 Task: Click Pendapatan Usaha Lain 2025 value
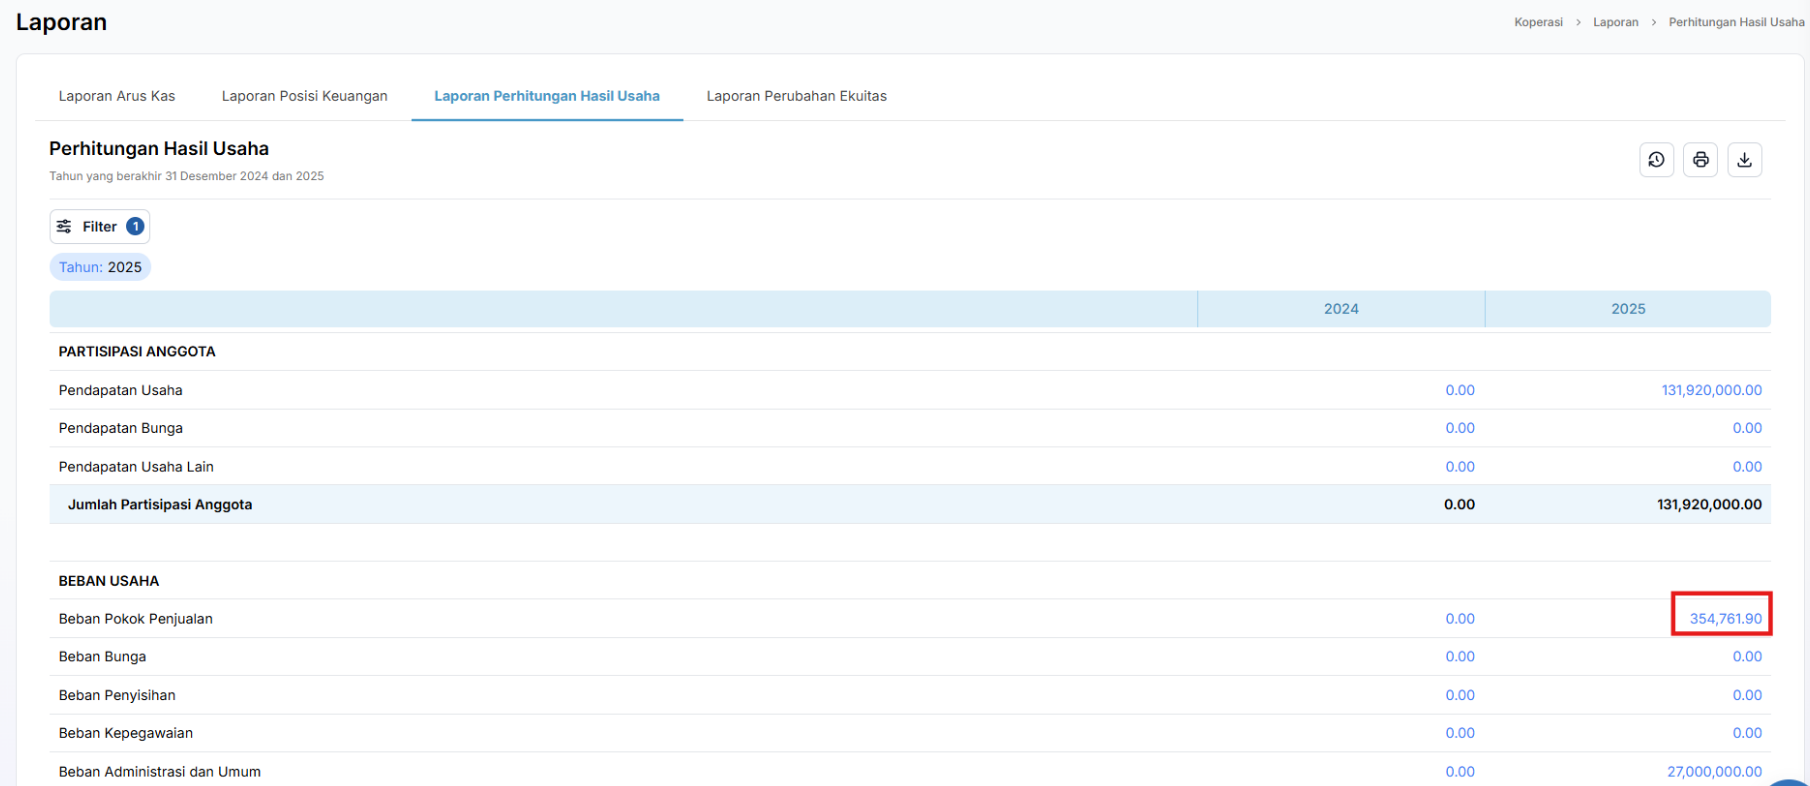coord(1747,467)
